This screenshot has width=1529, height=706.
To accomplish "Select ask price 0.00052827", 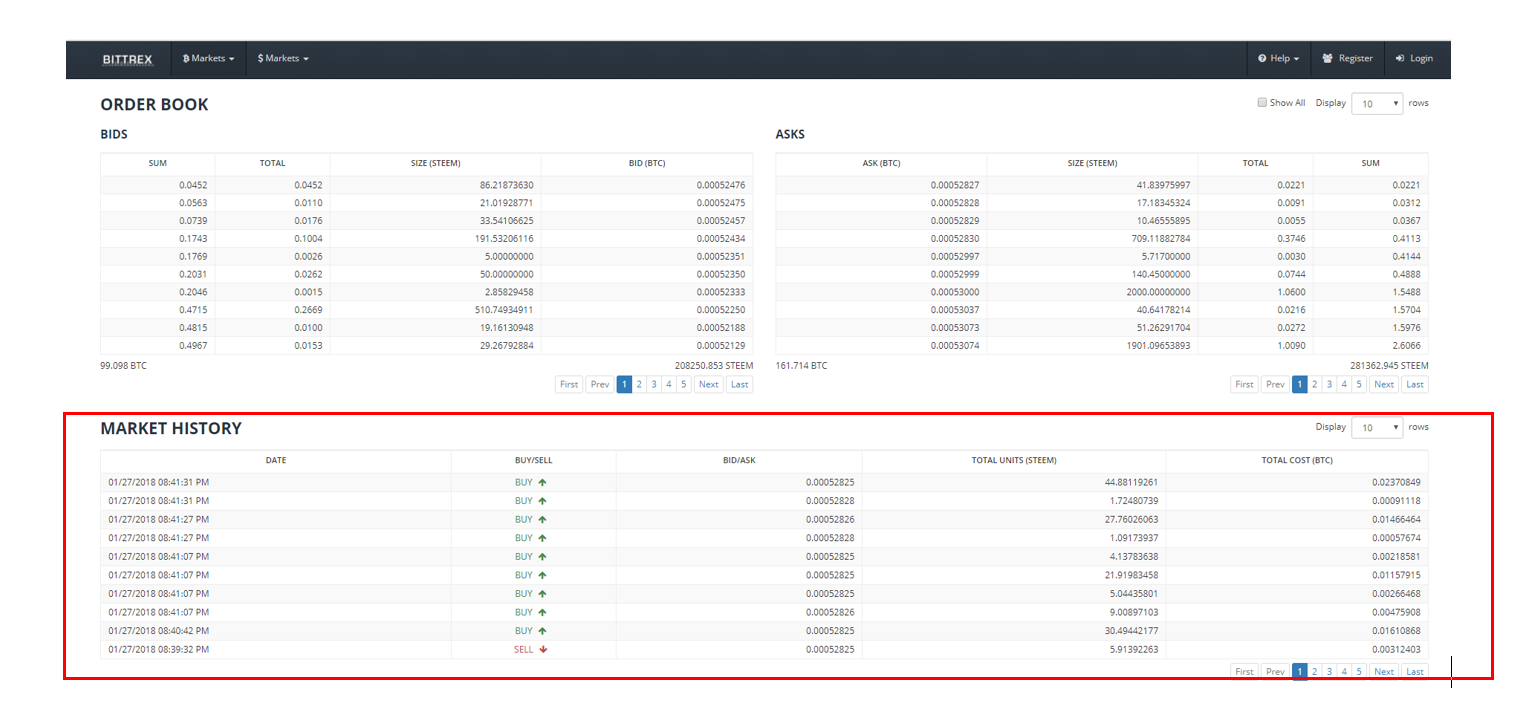I will click(x=955, y=184).
